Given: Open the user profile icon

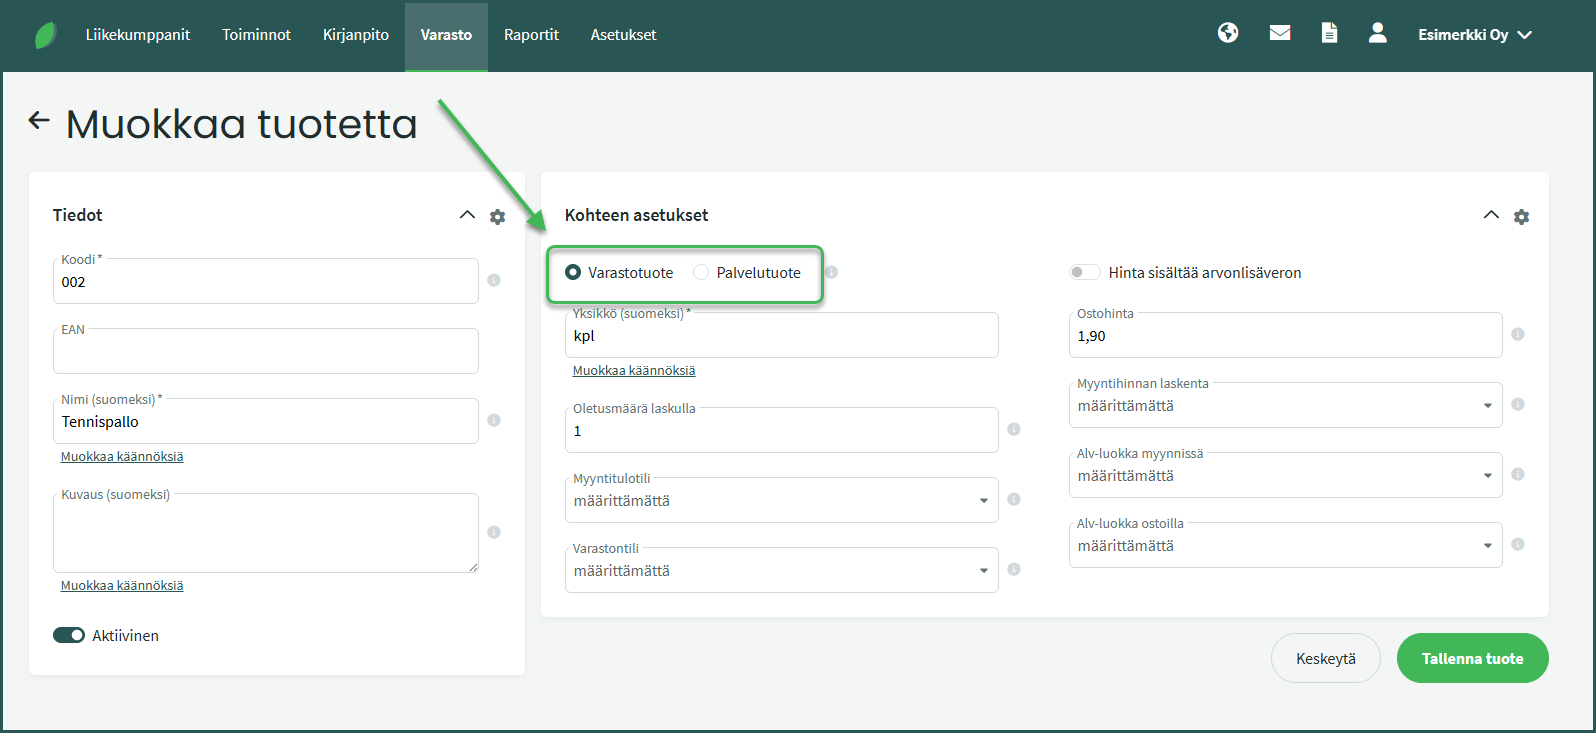Looking at the screenshot, I should tap(1377, 34).
